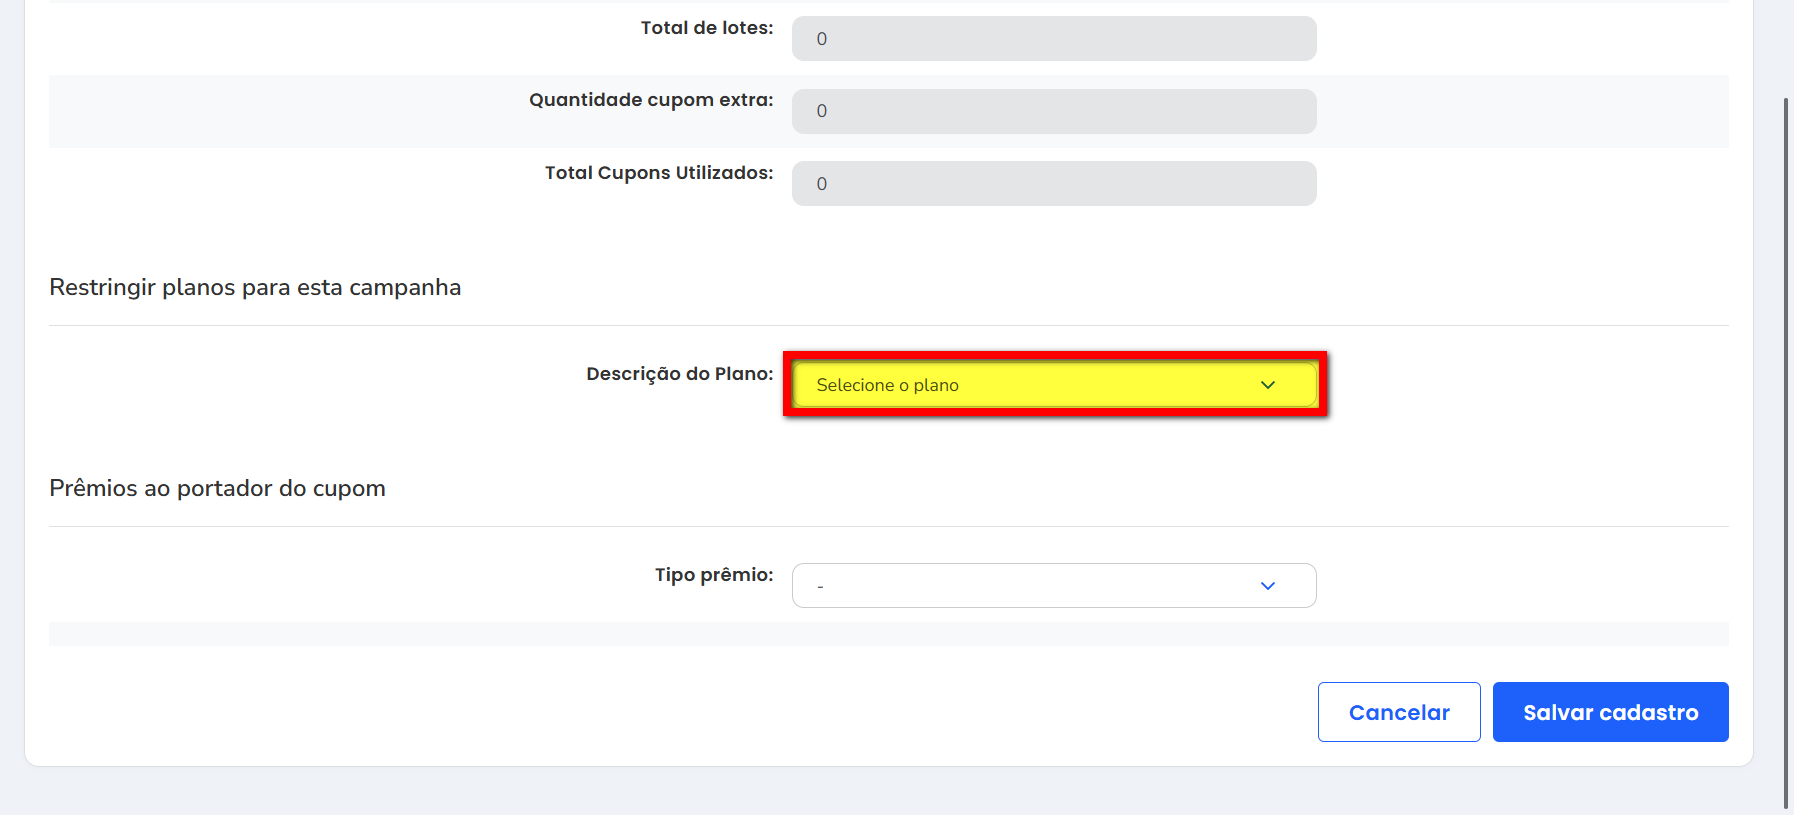Focus the Total de lotes field

[1053, 39]
